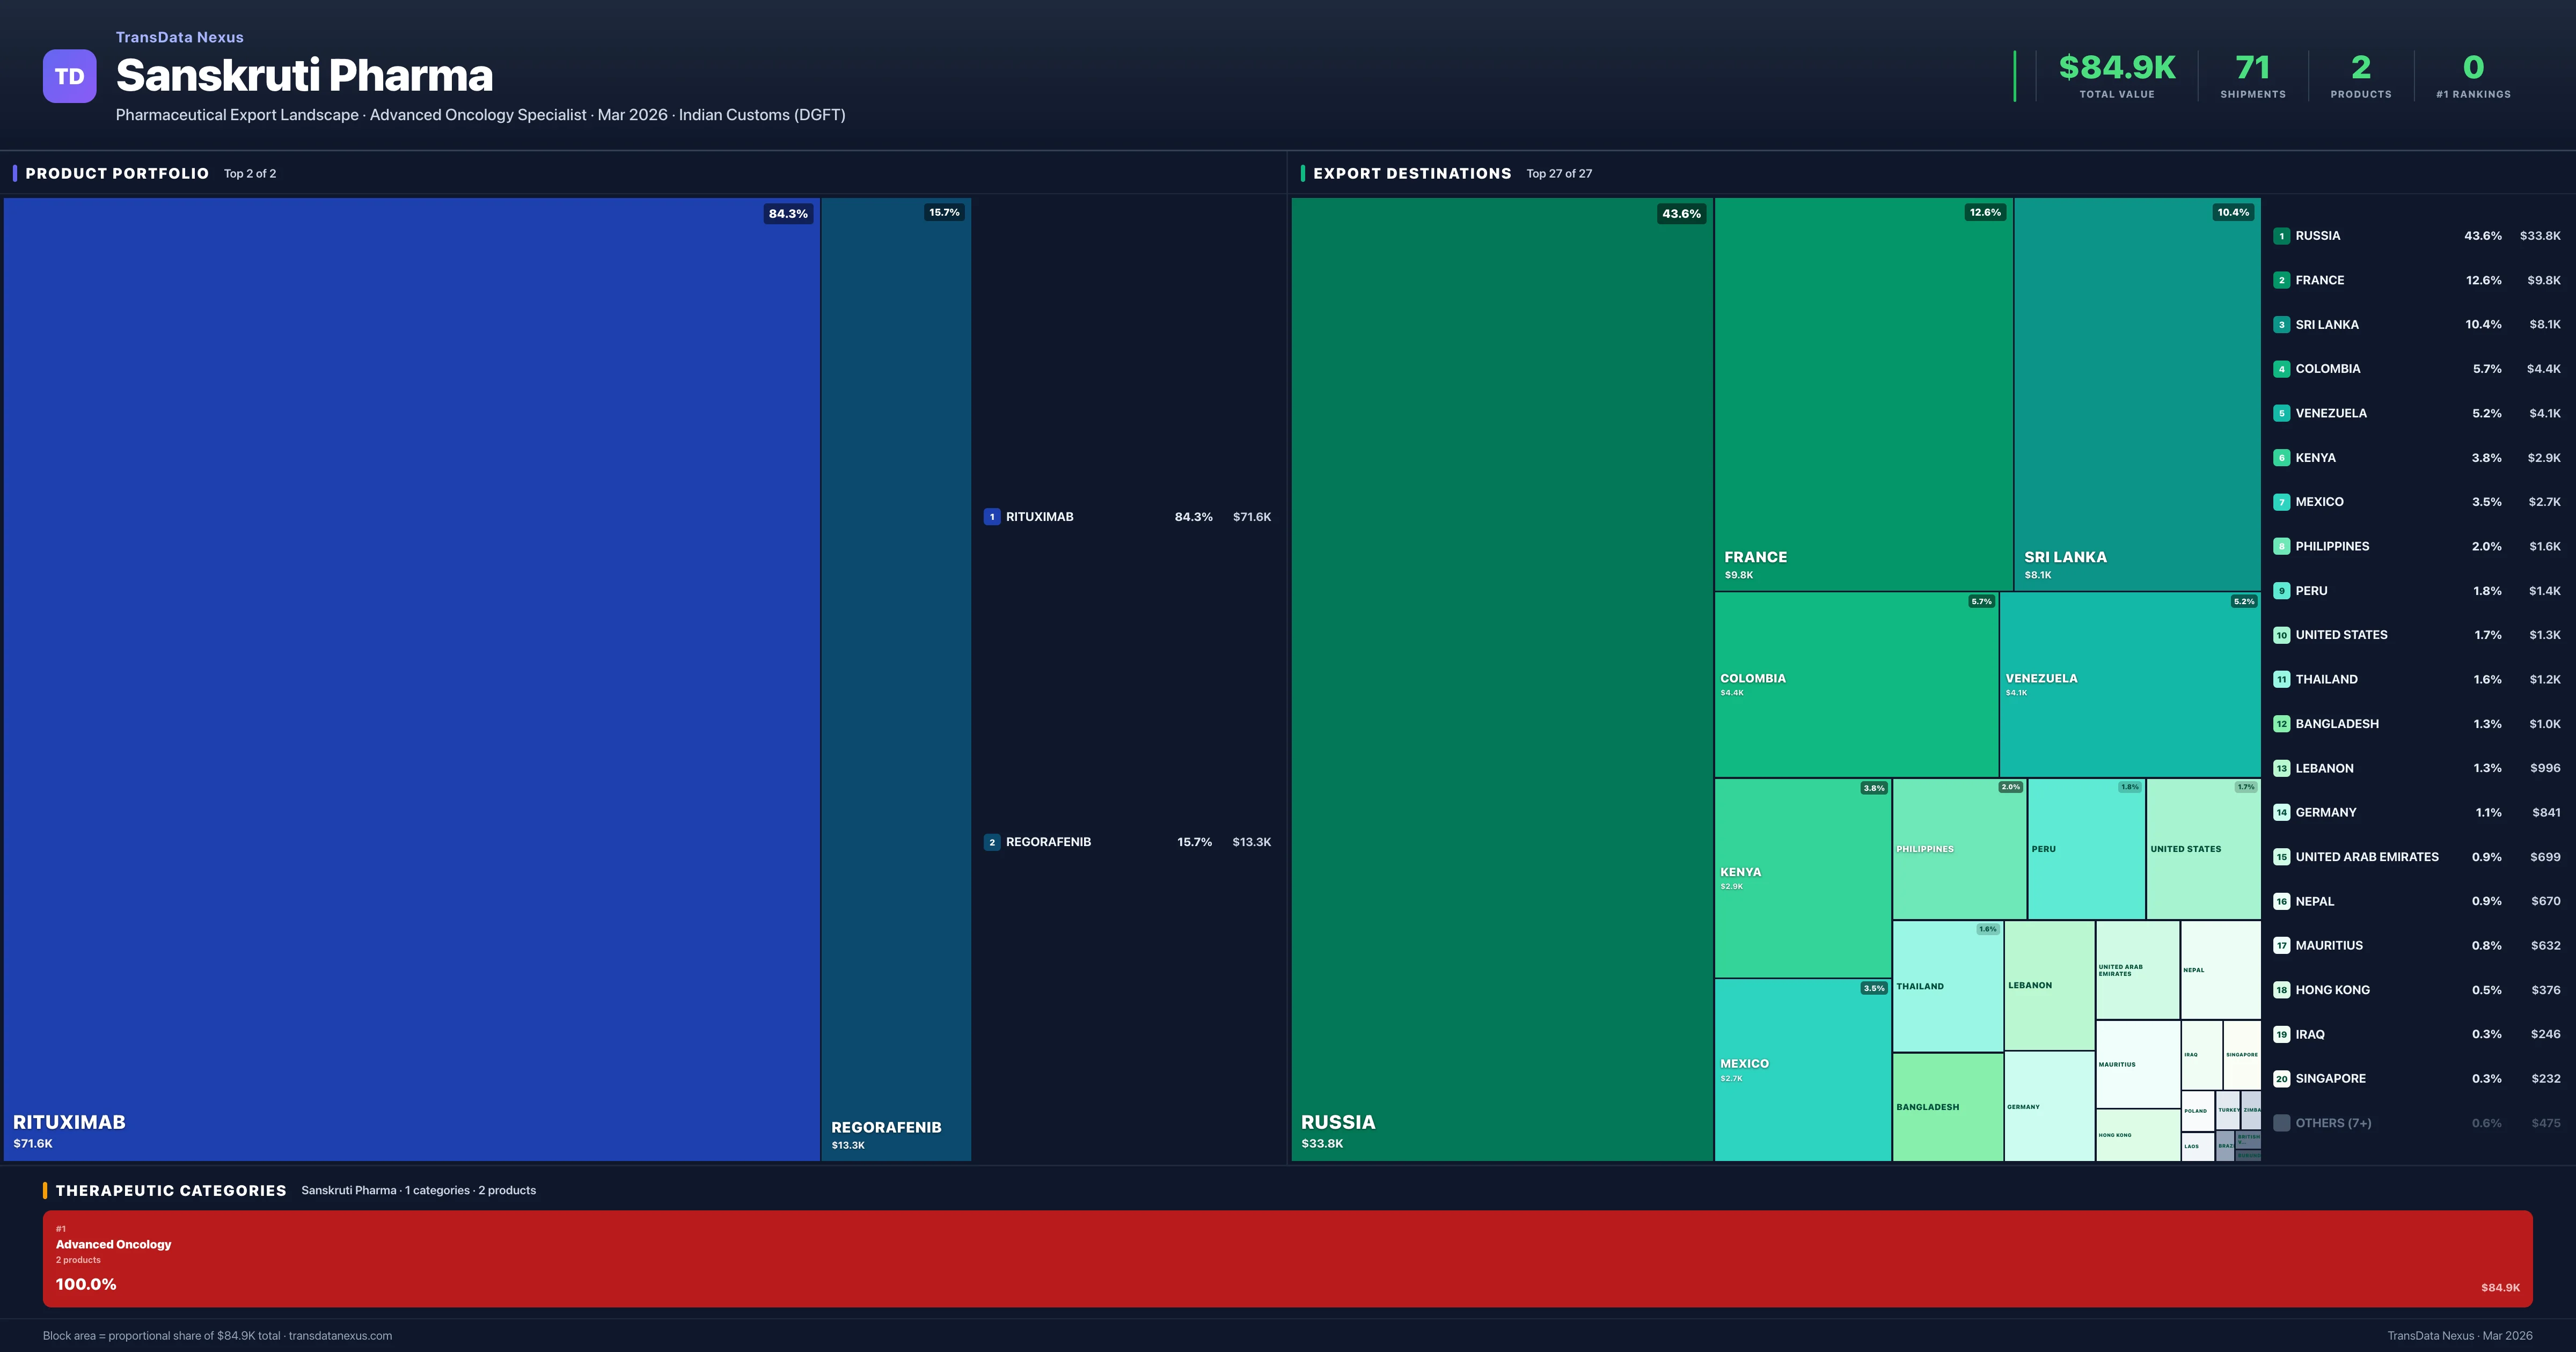Screen dimensions: 2576x1352
Task: Click the Advanced Oncology red category bar
Action: pyautogui.click(x=1287, y=1258)
